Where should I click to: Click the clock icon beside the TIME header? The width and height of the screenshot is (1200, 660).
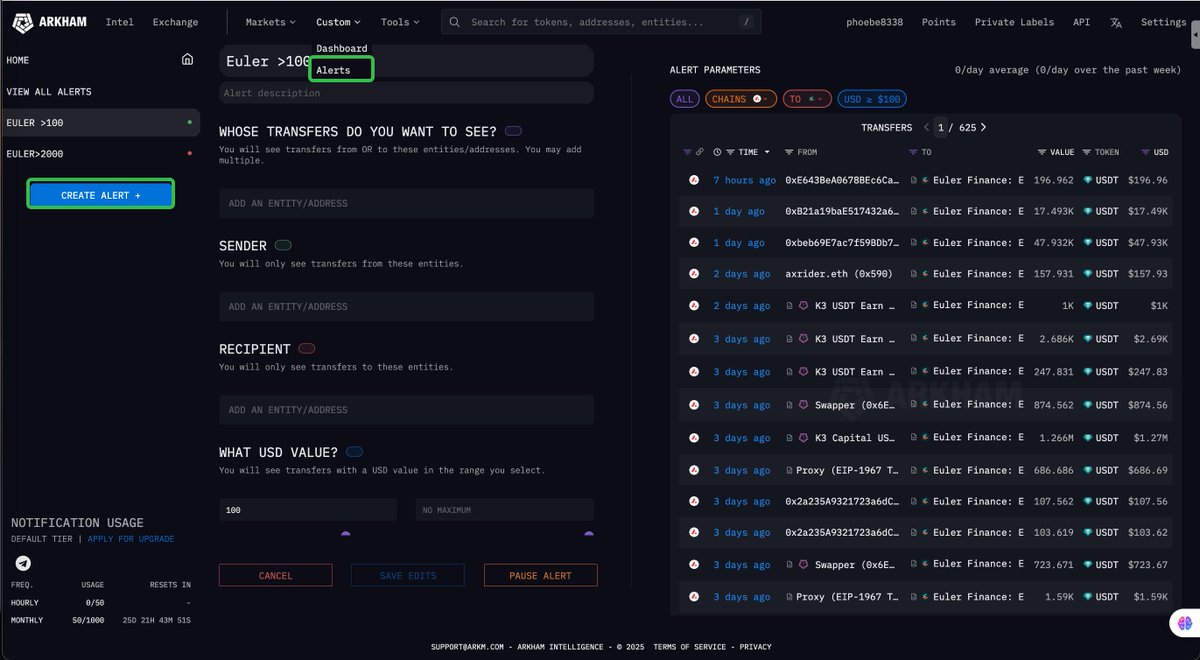717,152
